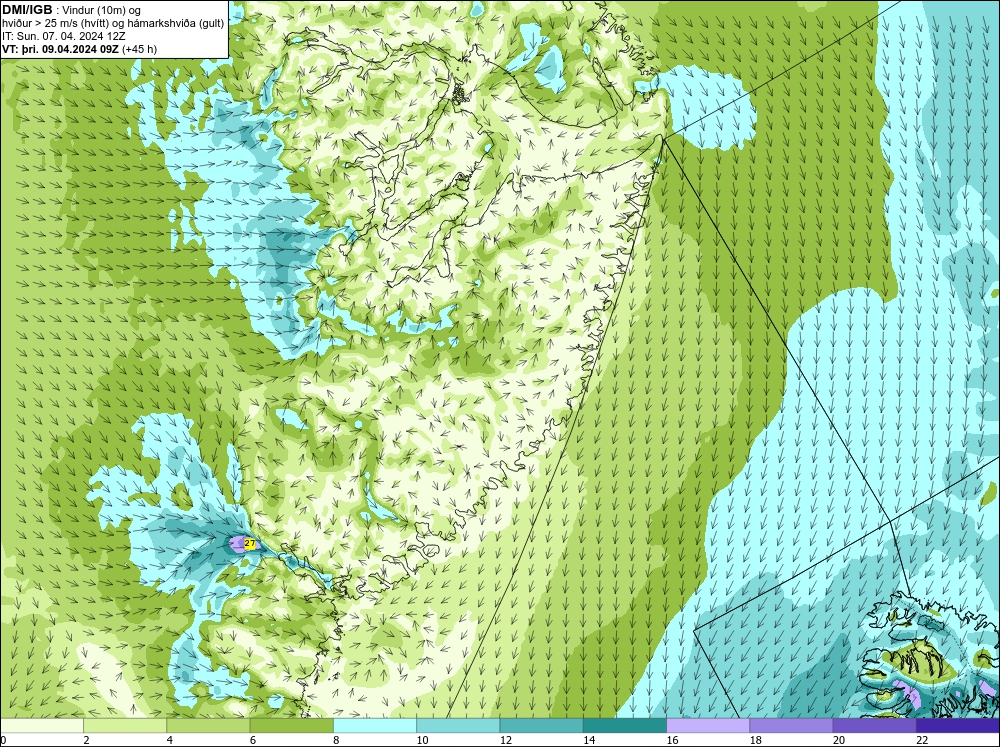1000x747 pixels.
Task: Click legend scale label 12
Action: [506, 740]
